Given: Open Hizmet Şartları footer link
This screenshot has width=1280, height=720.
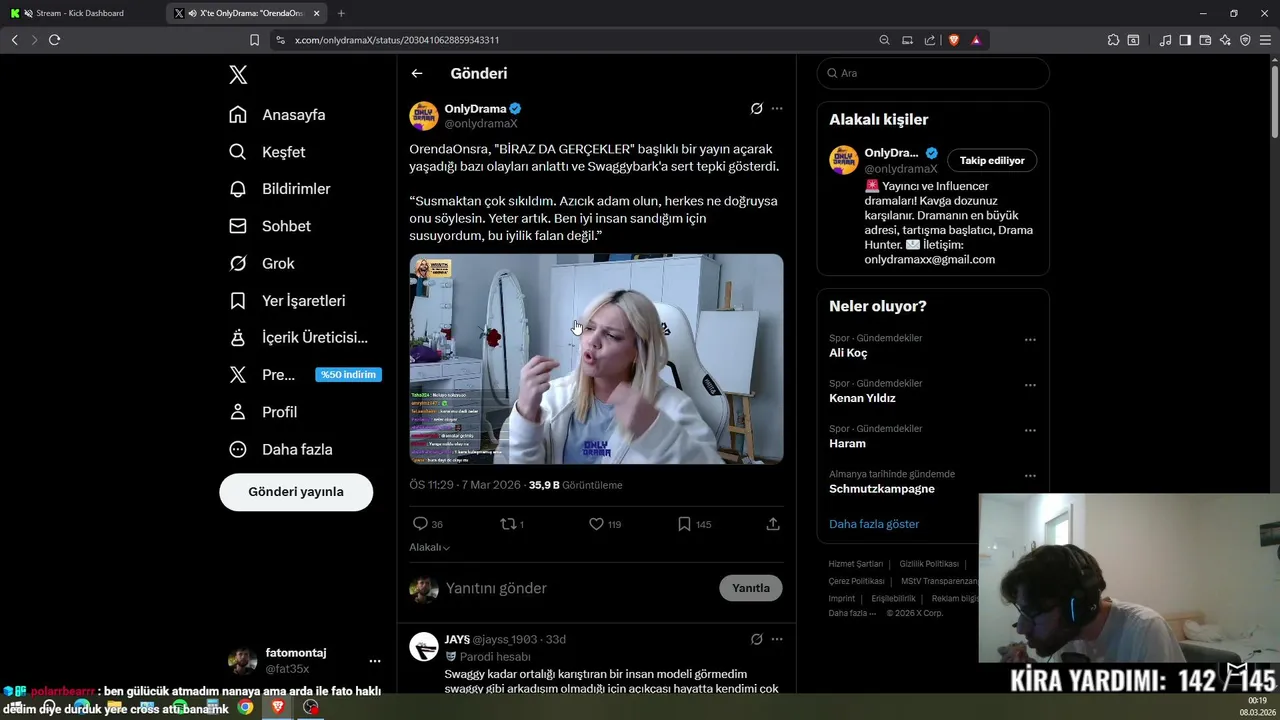Looking at the screenshot, I should (x=856, y=564).
